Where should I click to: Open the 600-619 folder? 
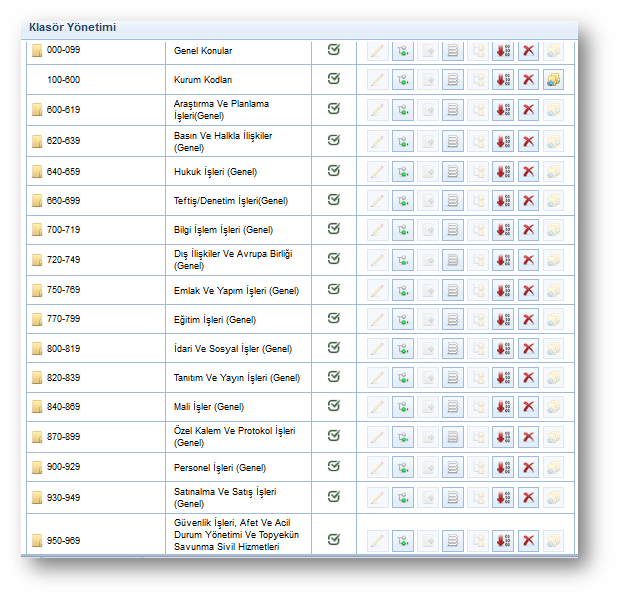click(61, 110)
